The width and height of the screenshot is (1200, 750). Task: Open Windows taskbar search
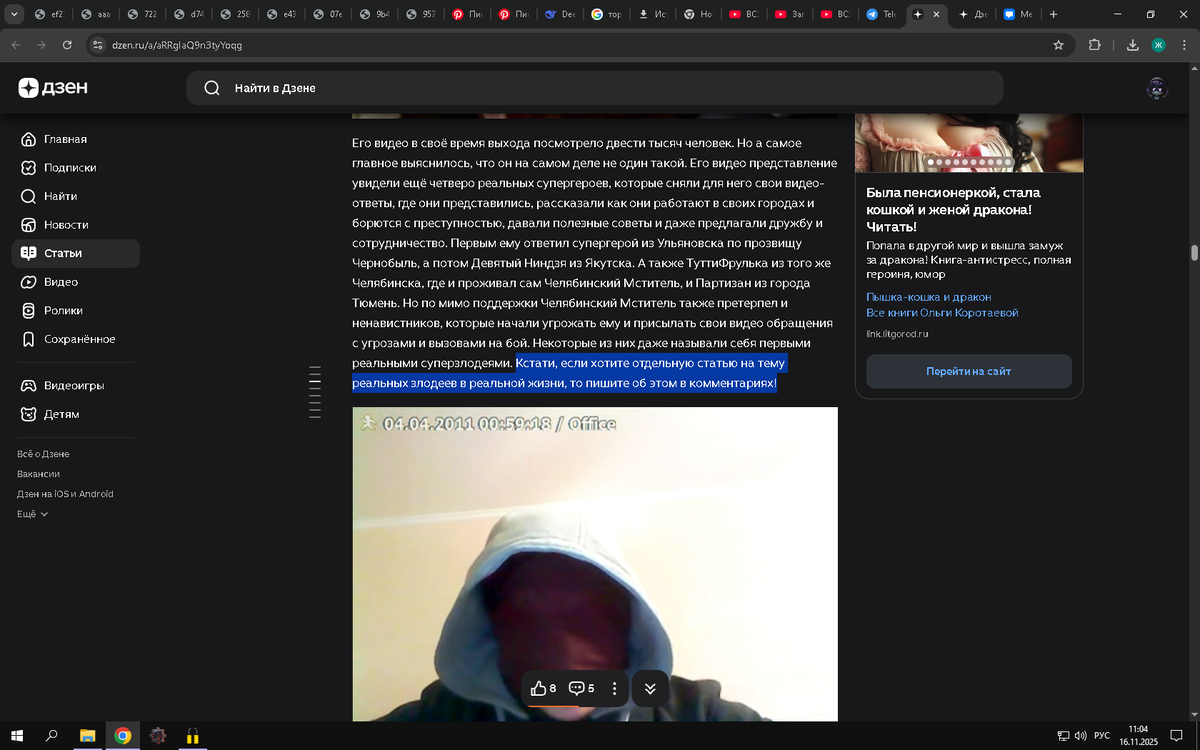(52, 736)
